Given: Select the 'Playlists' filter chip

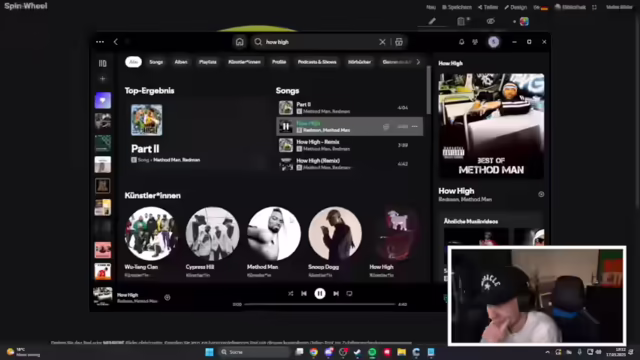Looking at the screenshot, I should 208,62.
